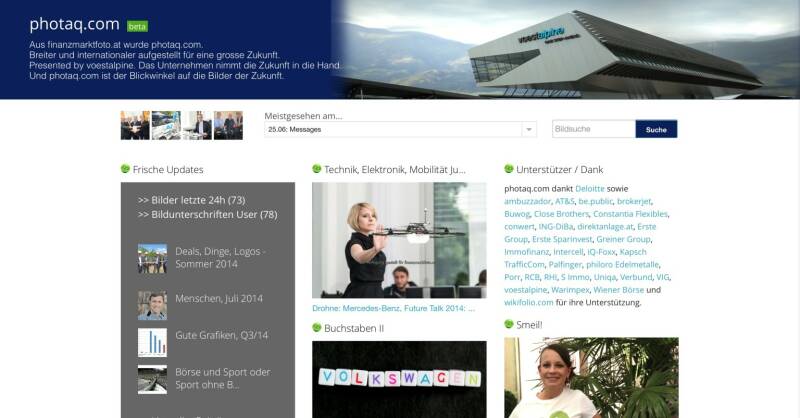This screenshot has width=800, height=418.
Task: Open Bildunterschriften User (78) link
Action: (x=208, y=214)
